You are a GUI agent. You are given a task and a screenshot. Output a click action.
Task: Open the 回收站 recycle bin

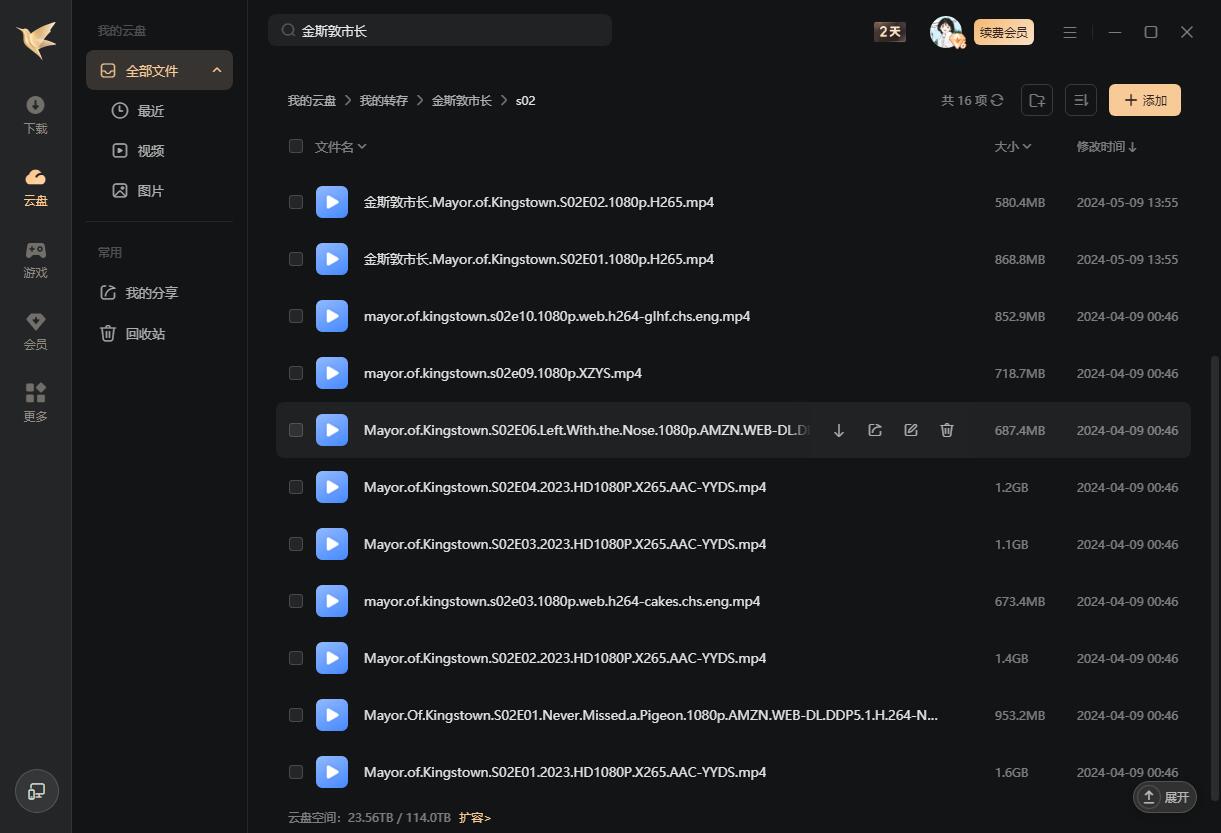tap(145, 333)
